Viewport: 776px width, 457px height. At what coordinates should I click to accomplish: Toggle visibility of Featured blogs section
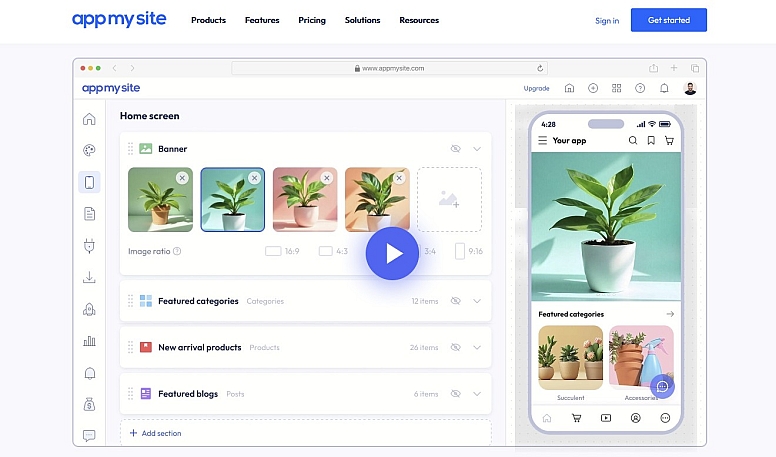tap(455, 394)
